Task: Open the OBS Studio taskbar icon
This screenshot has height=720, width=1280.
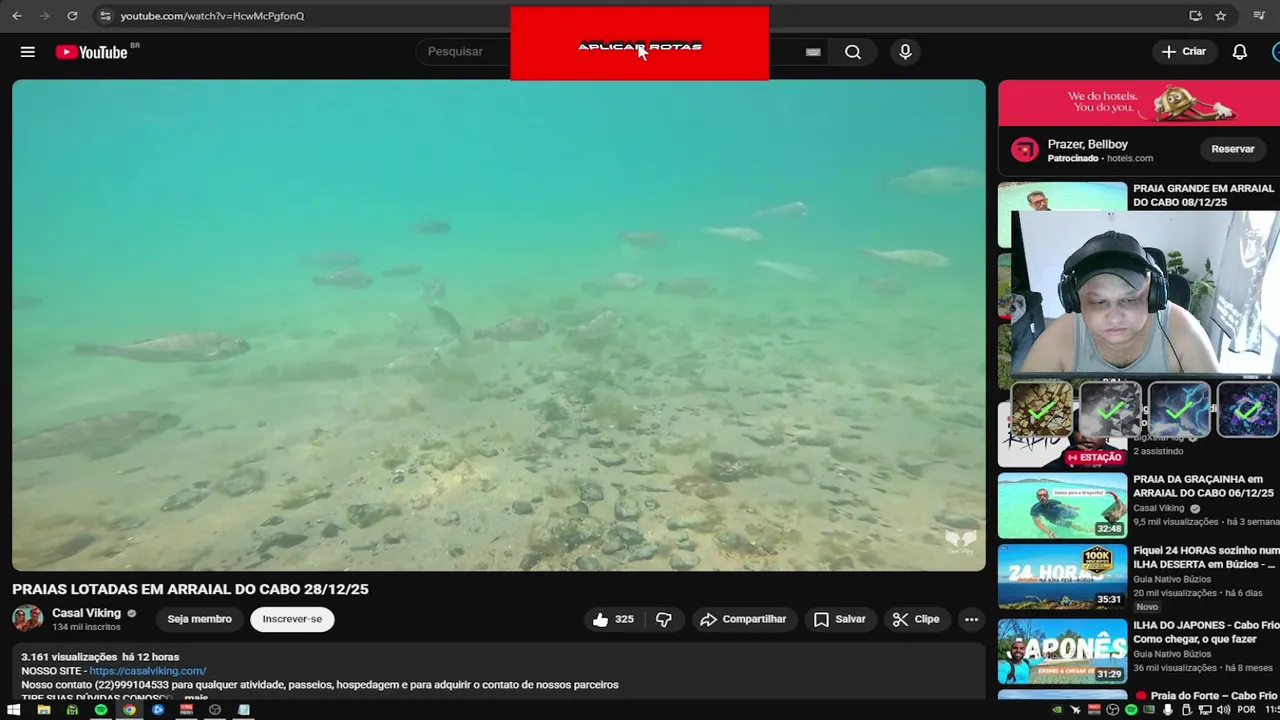Action: (215, 710)
